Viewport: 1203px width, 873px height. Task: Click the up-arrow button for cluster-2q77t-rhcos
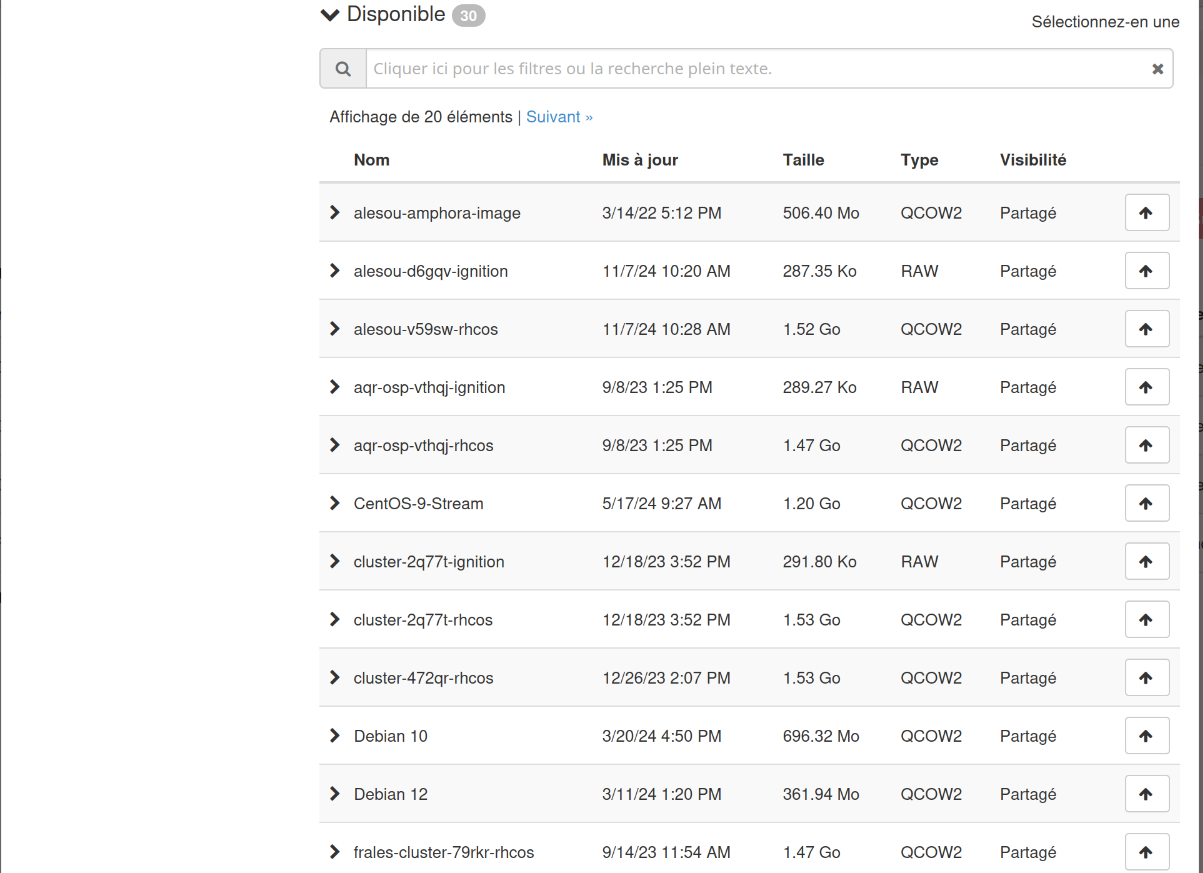pyautogui.click(x=1146, y=620)
